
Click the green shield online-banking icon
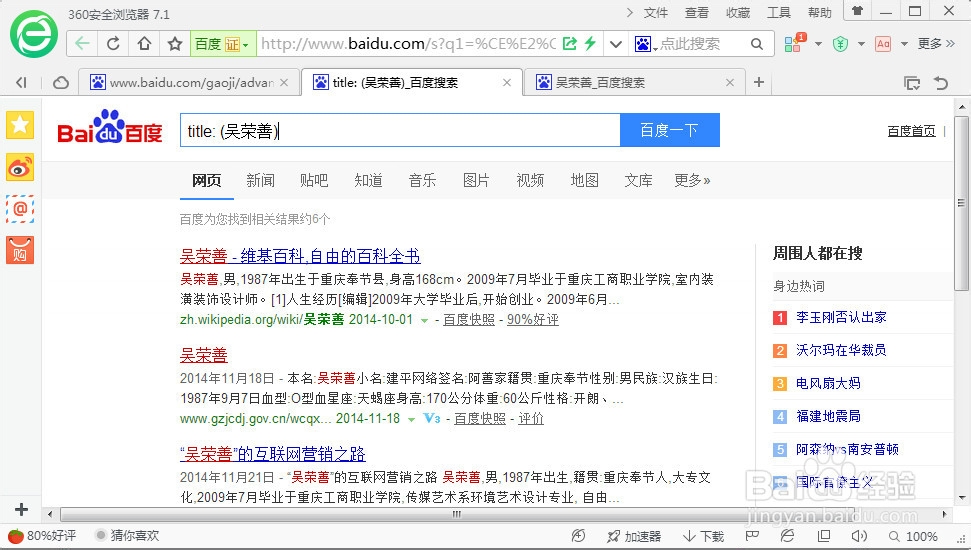point(840,44)
